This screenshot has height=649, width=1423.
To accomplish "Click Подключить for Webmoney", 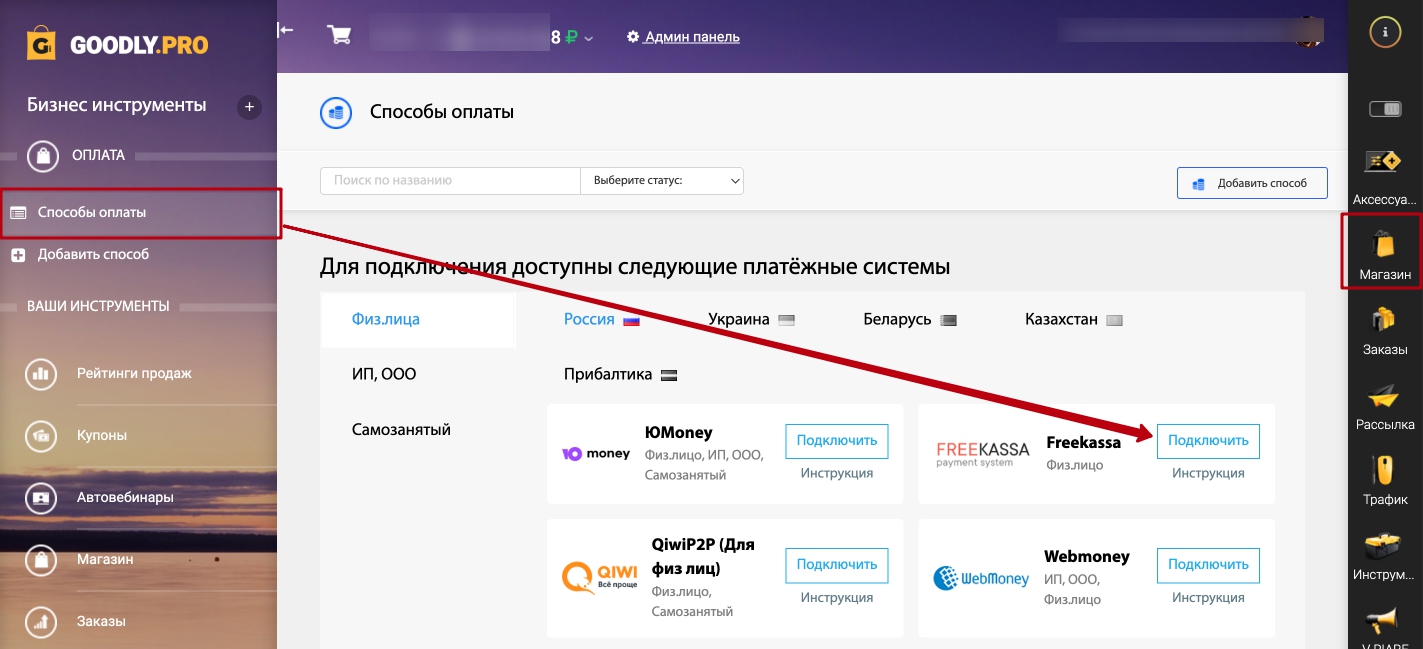I will (1208, 565).
